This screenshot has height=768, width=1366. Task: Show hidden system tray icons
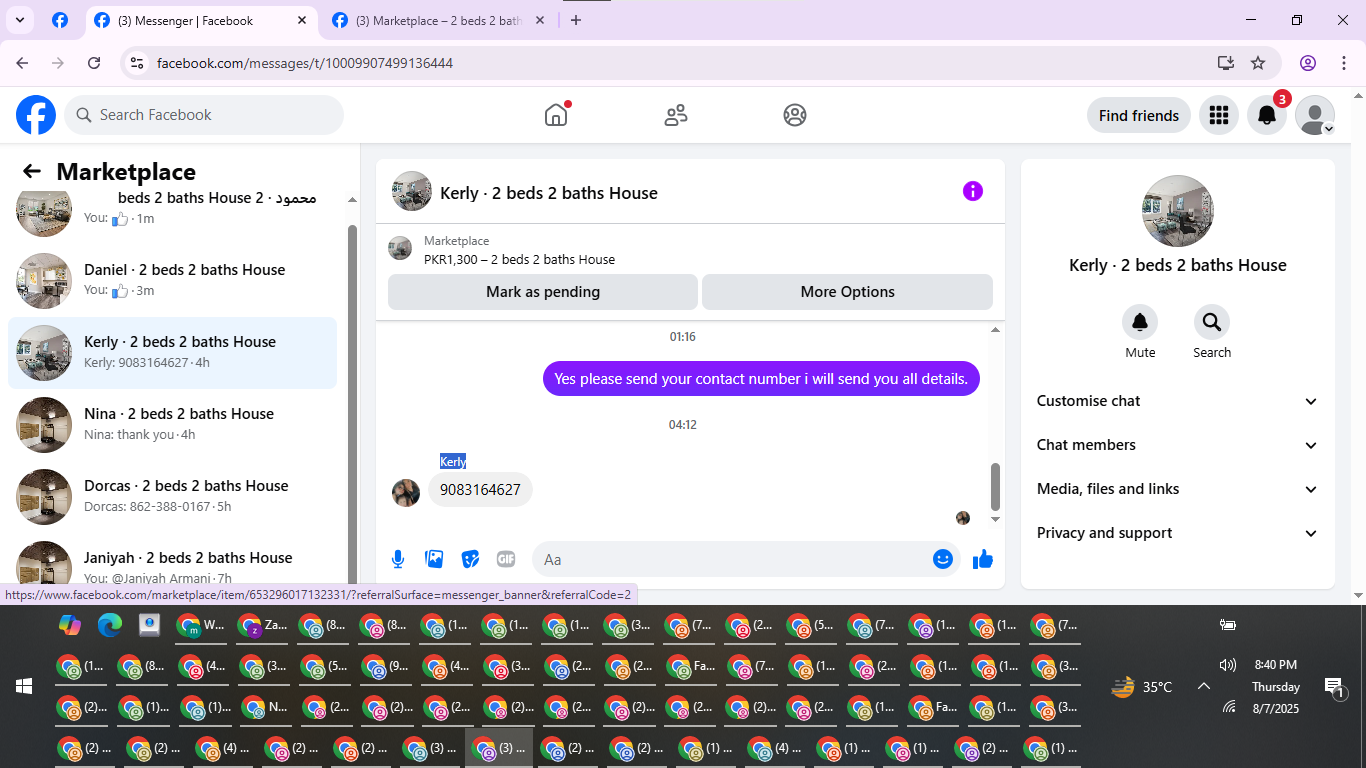(x=1204, y=686)
